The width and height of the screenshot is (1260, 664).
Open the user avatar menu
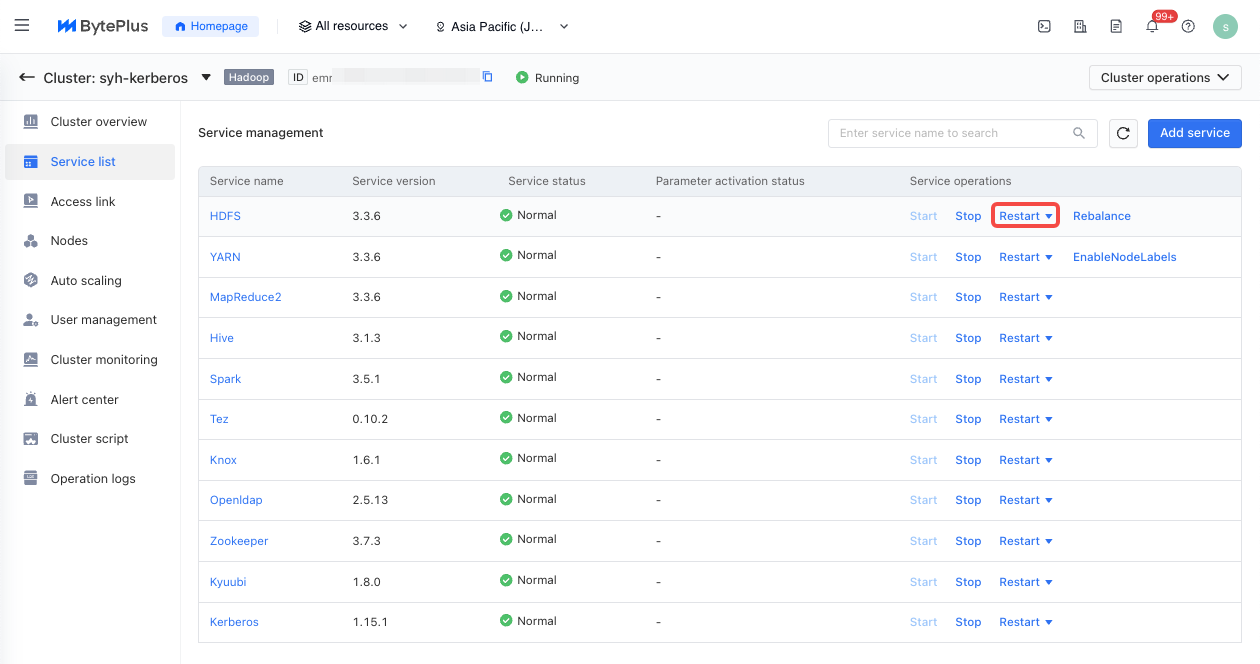coord(1225,27)
